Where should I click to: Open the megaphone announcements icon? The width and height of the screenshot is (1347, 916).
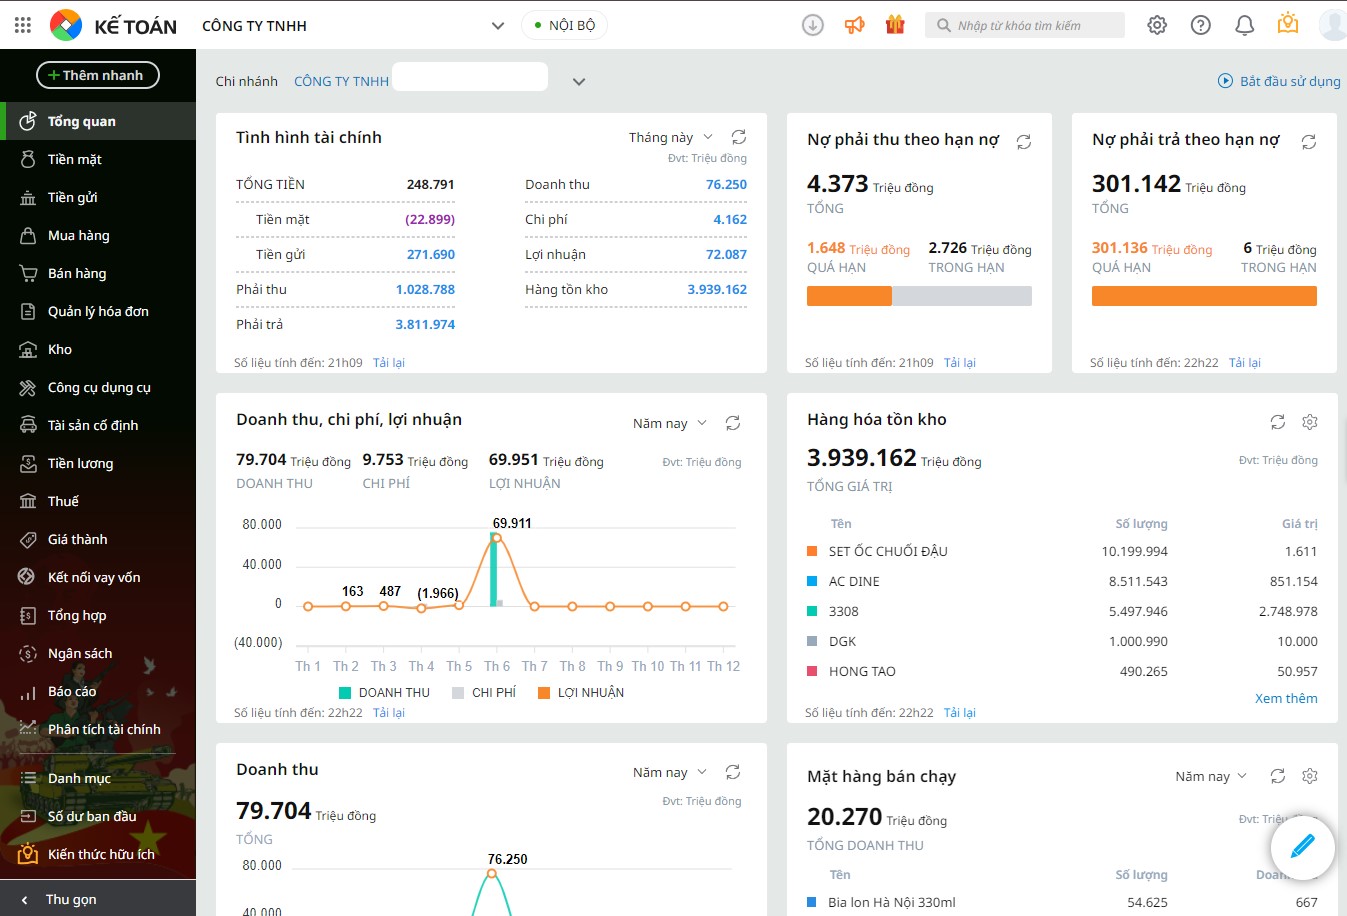point(855,25)
